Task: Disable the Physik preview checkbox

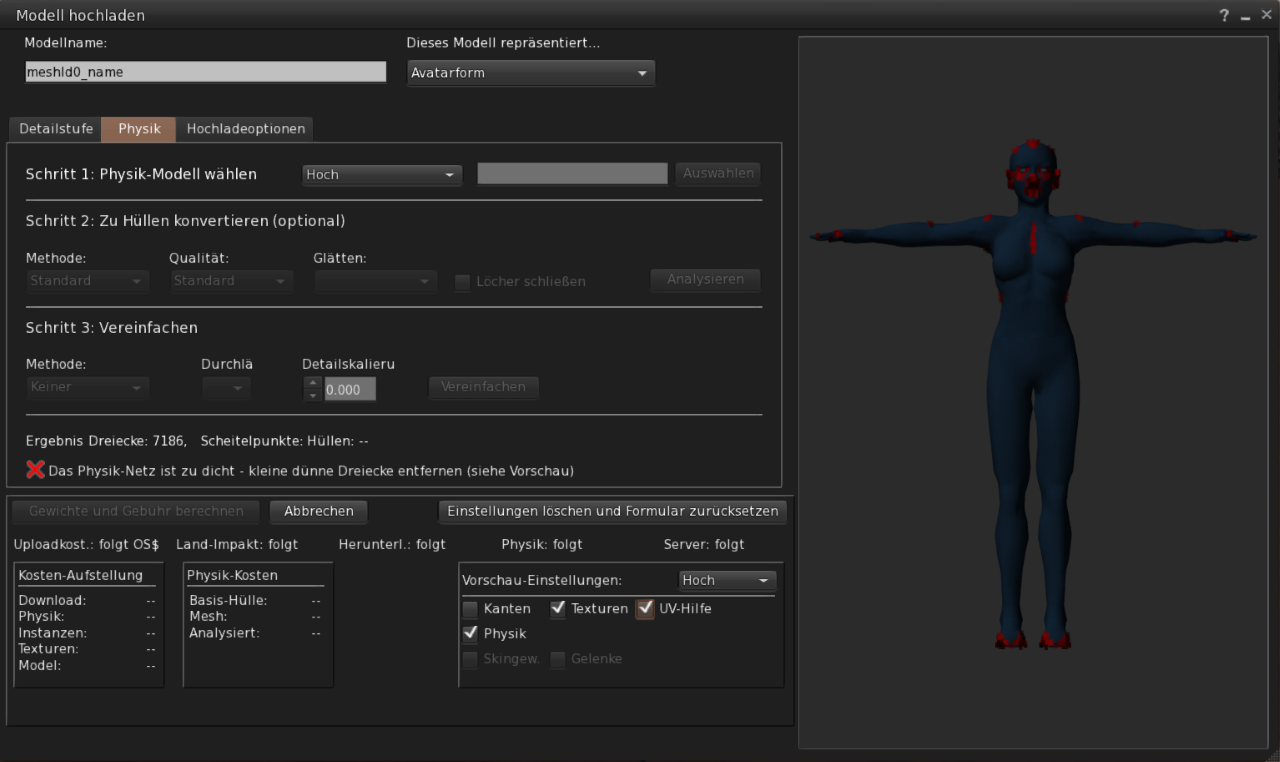Action: (470, 633)
